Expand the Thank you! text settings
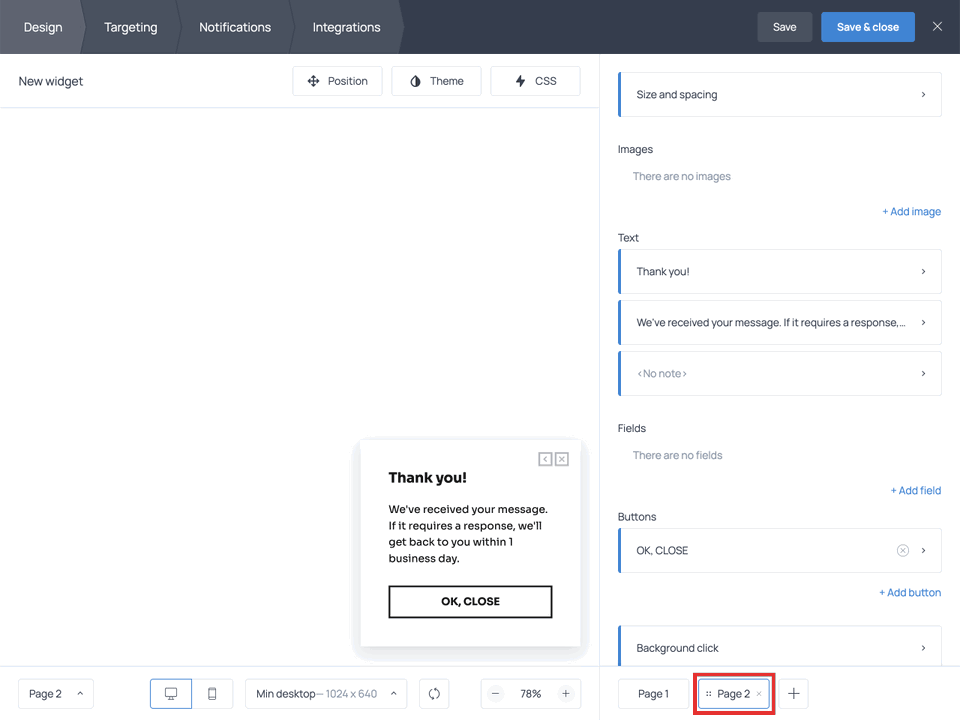960x720 pixels. (x=780, y=272)
